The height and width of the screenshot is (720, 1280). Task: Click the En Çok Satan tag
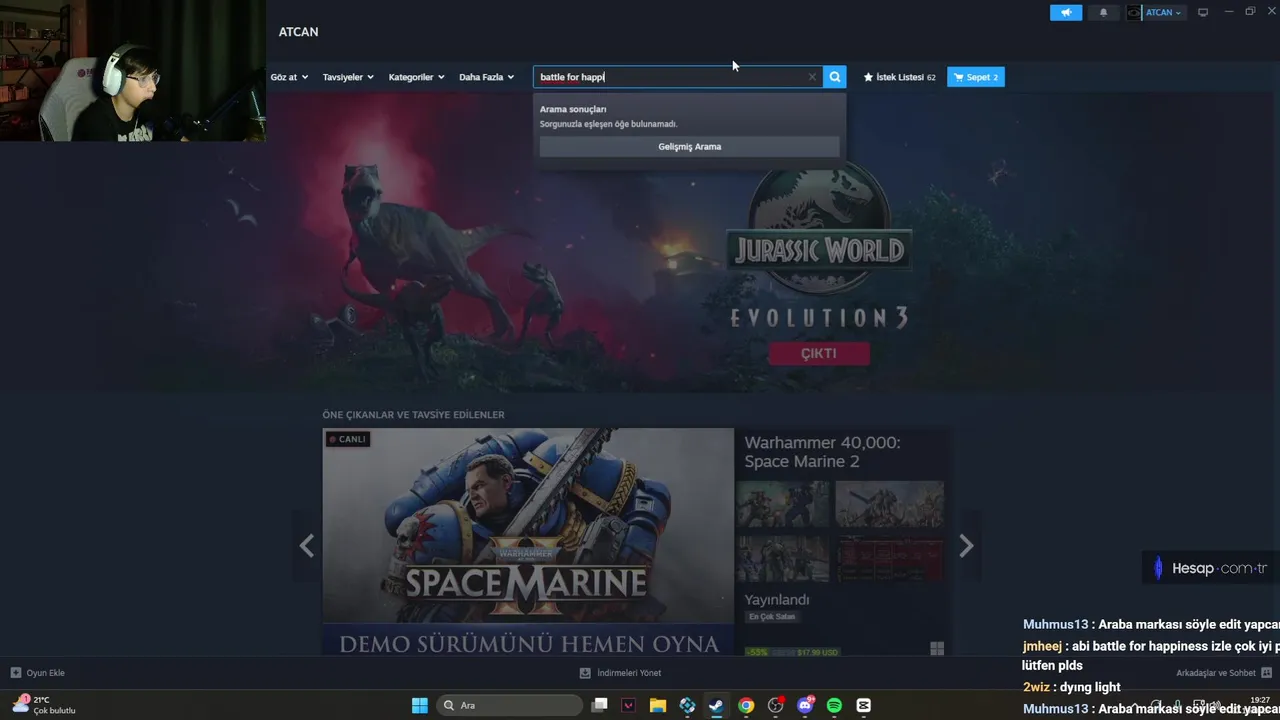click(772, 617)
